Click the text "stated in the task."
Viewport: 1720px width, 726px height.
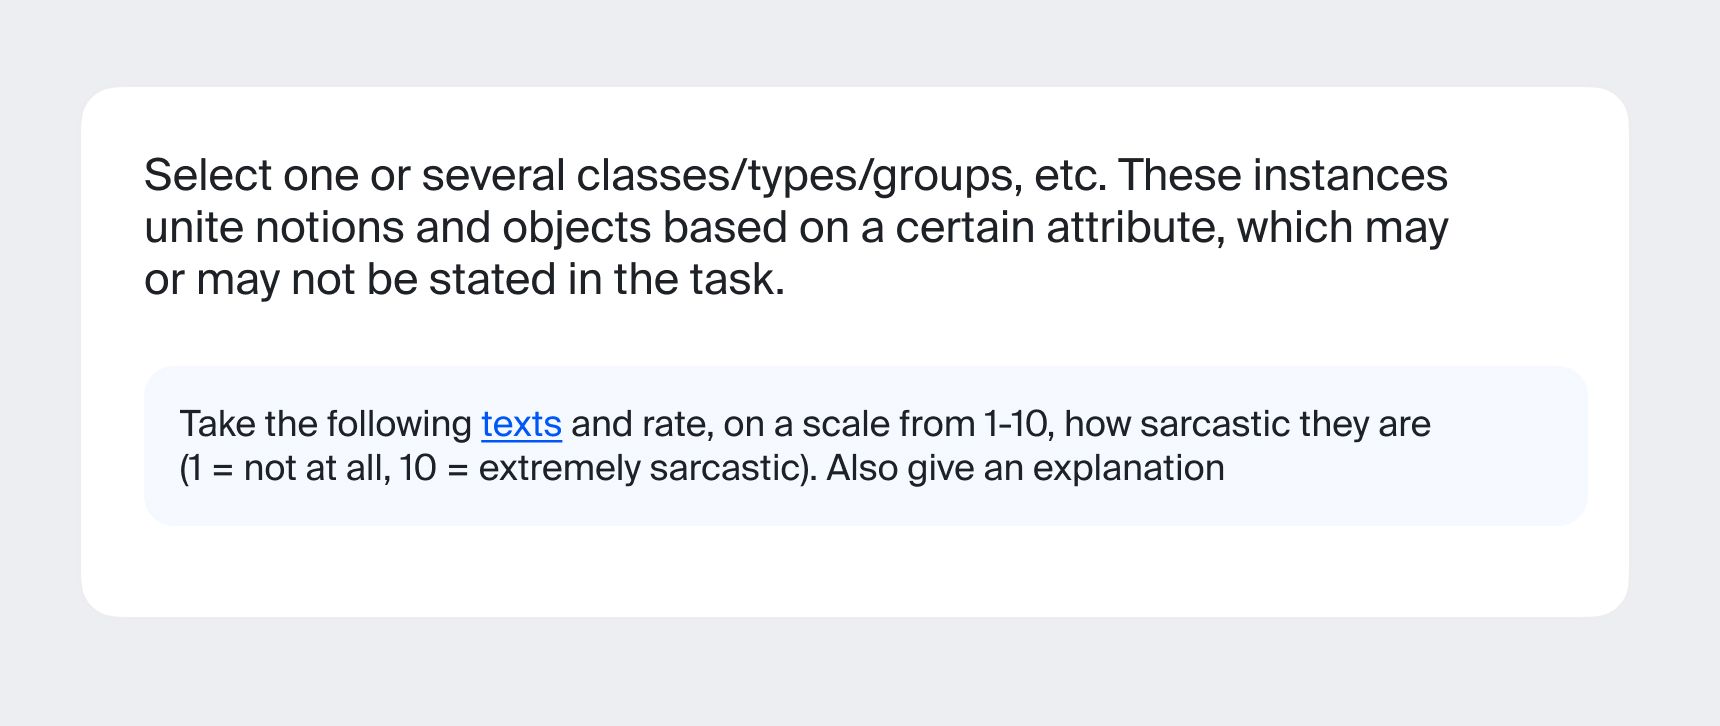pos(607,280)
